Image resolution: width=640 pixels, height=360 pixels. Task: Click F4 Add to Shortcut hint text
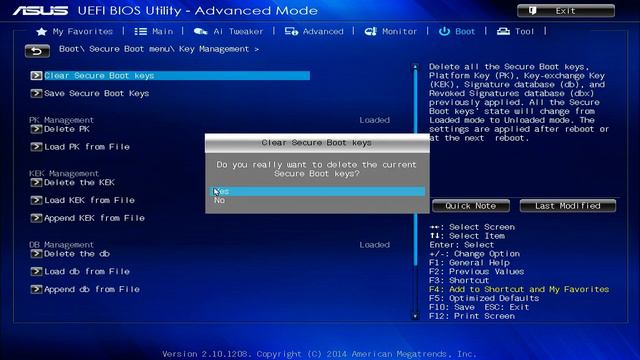[519, 289]
